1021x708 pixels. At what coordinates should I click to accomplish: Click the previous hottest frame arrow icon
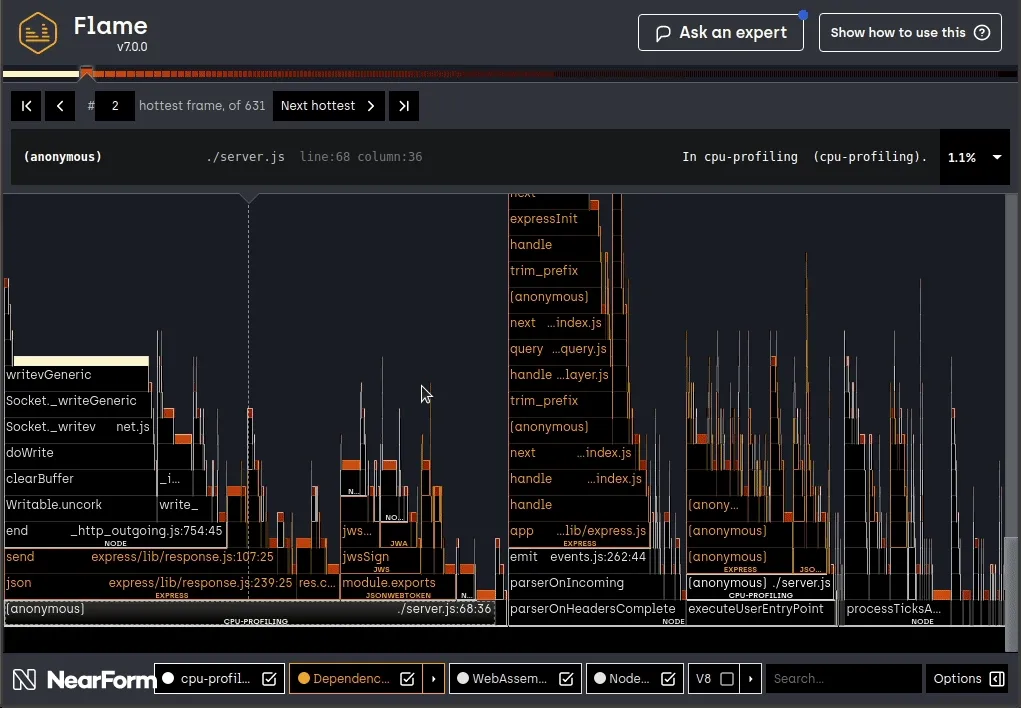tap(59, 105)
